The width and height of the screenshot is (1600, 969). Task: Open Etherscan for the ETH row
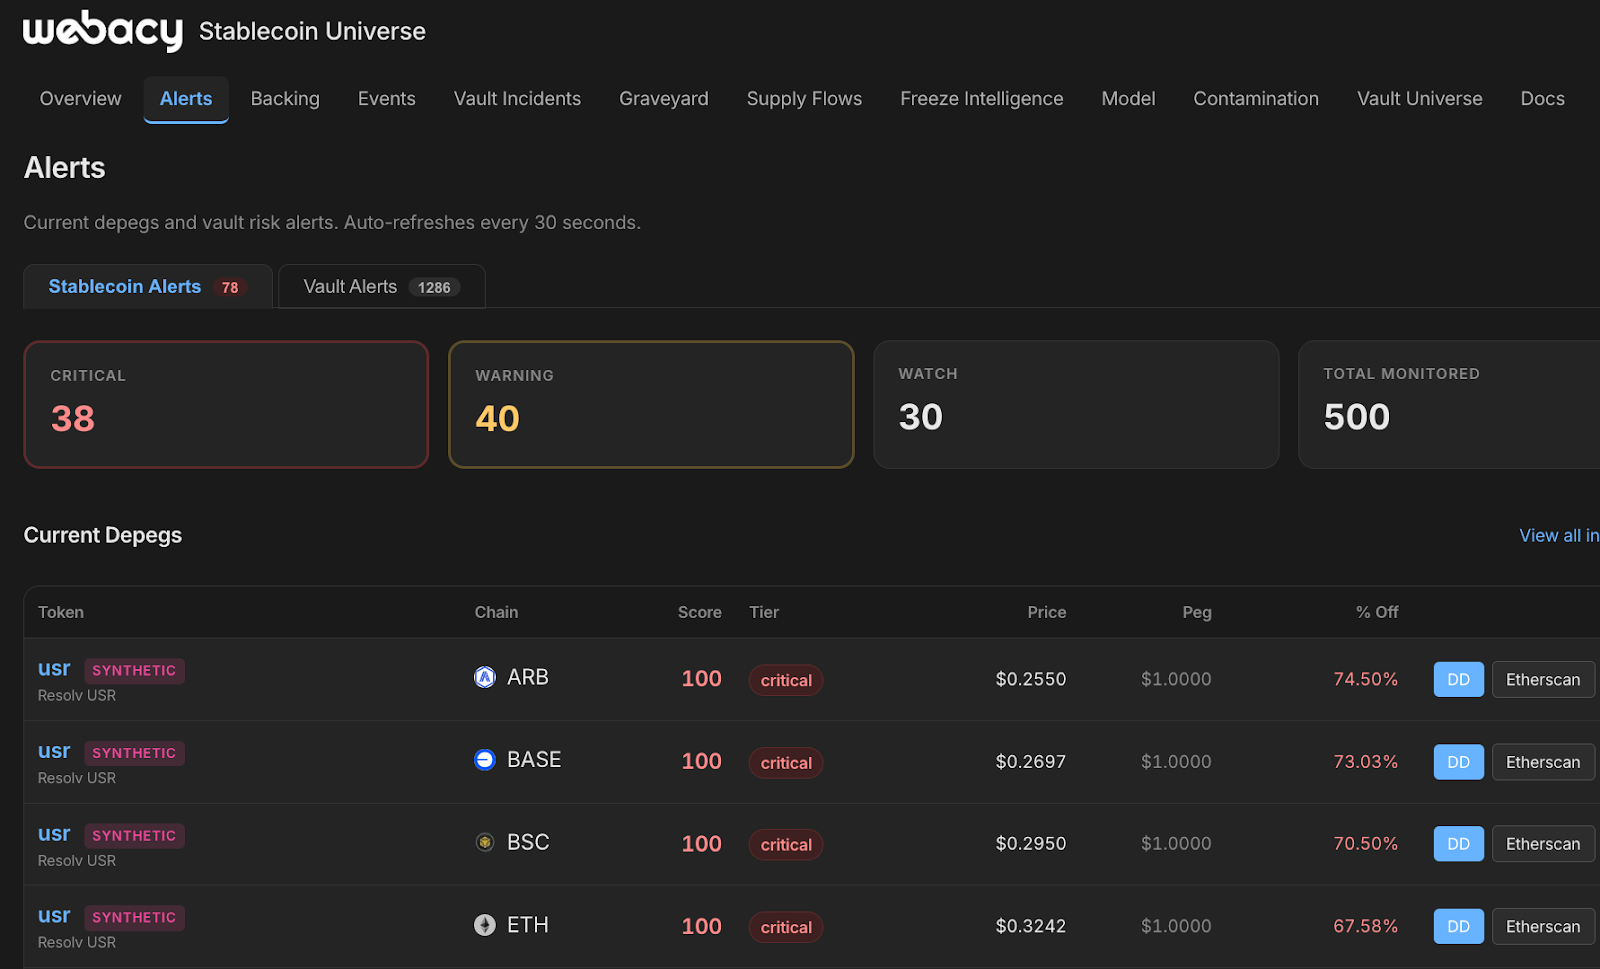pos(1543,927)
